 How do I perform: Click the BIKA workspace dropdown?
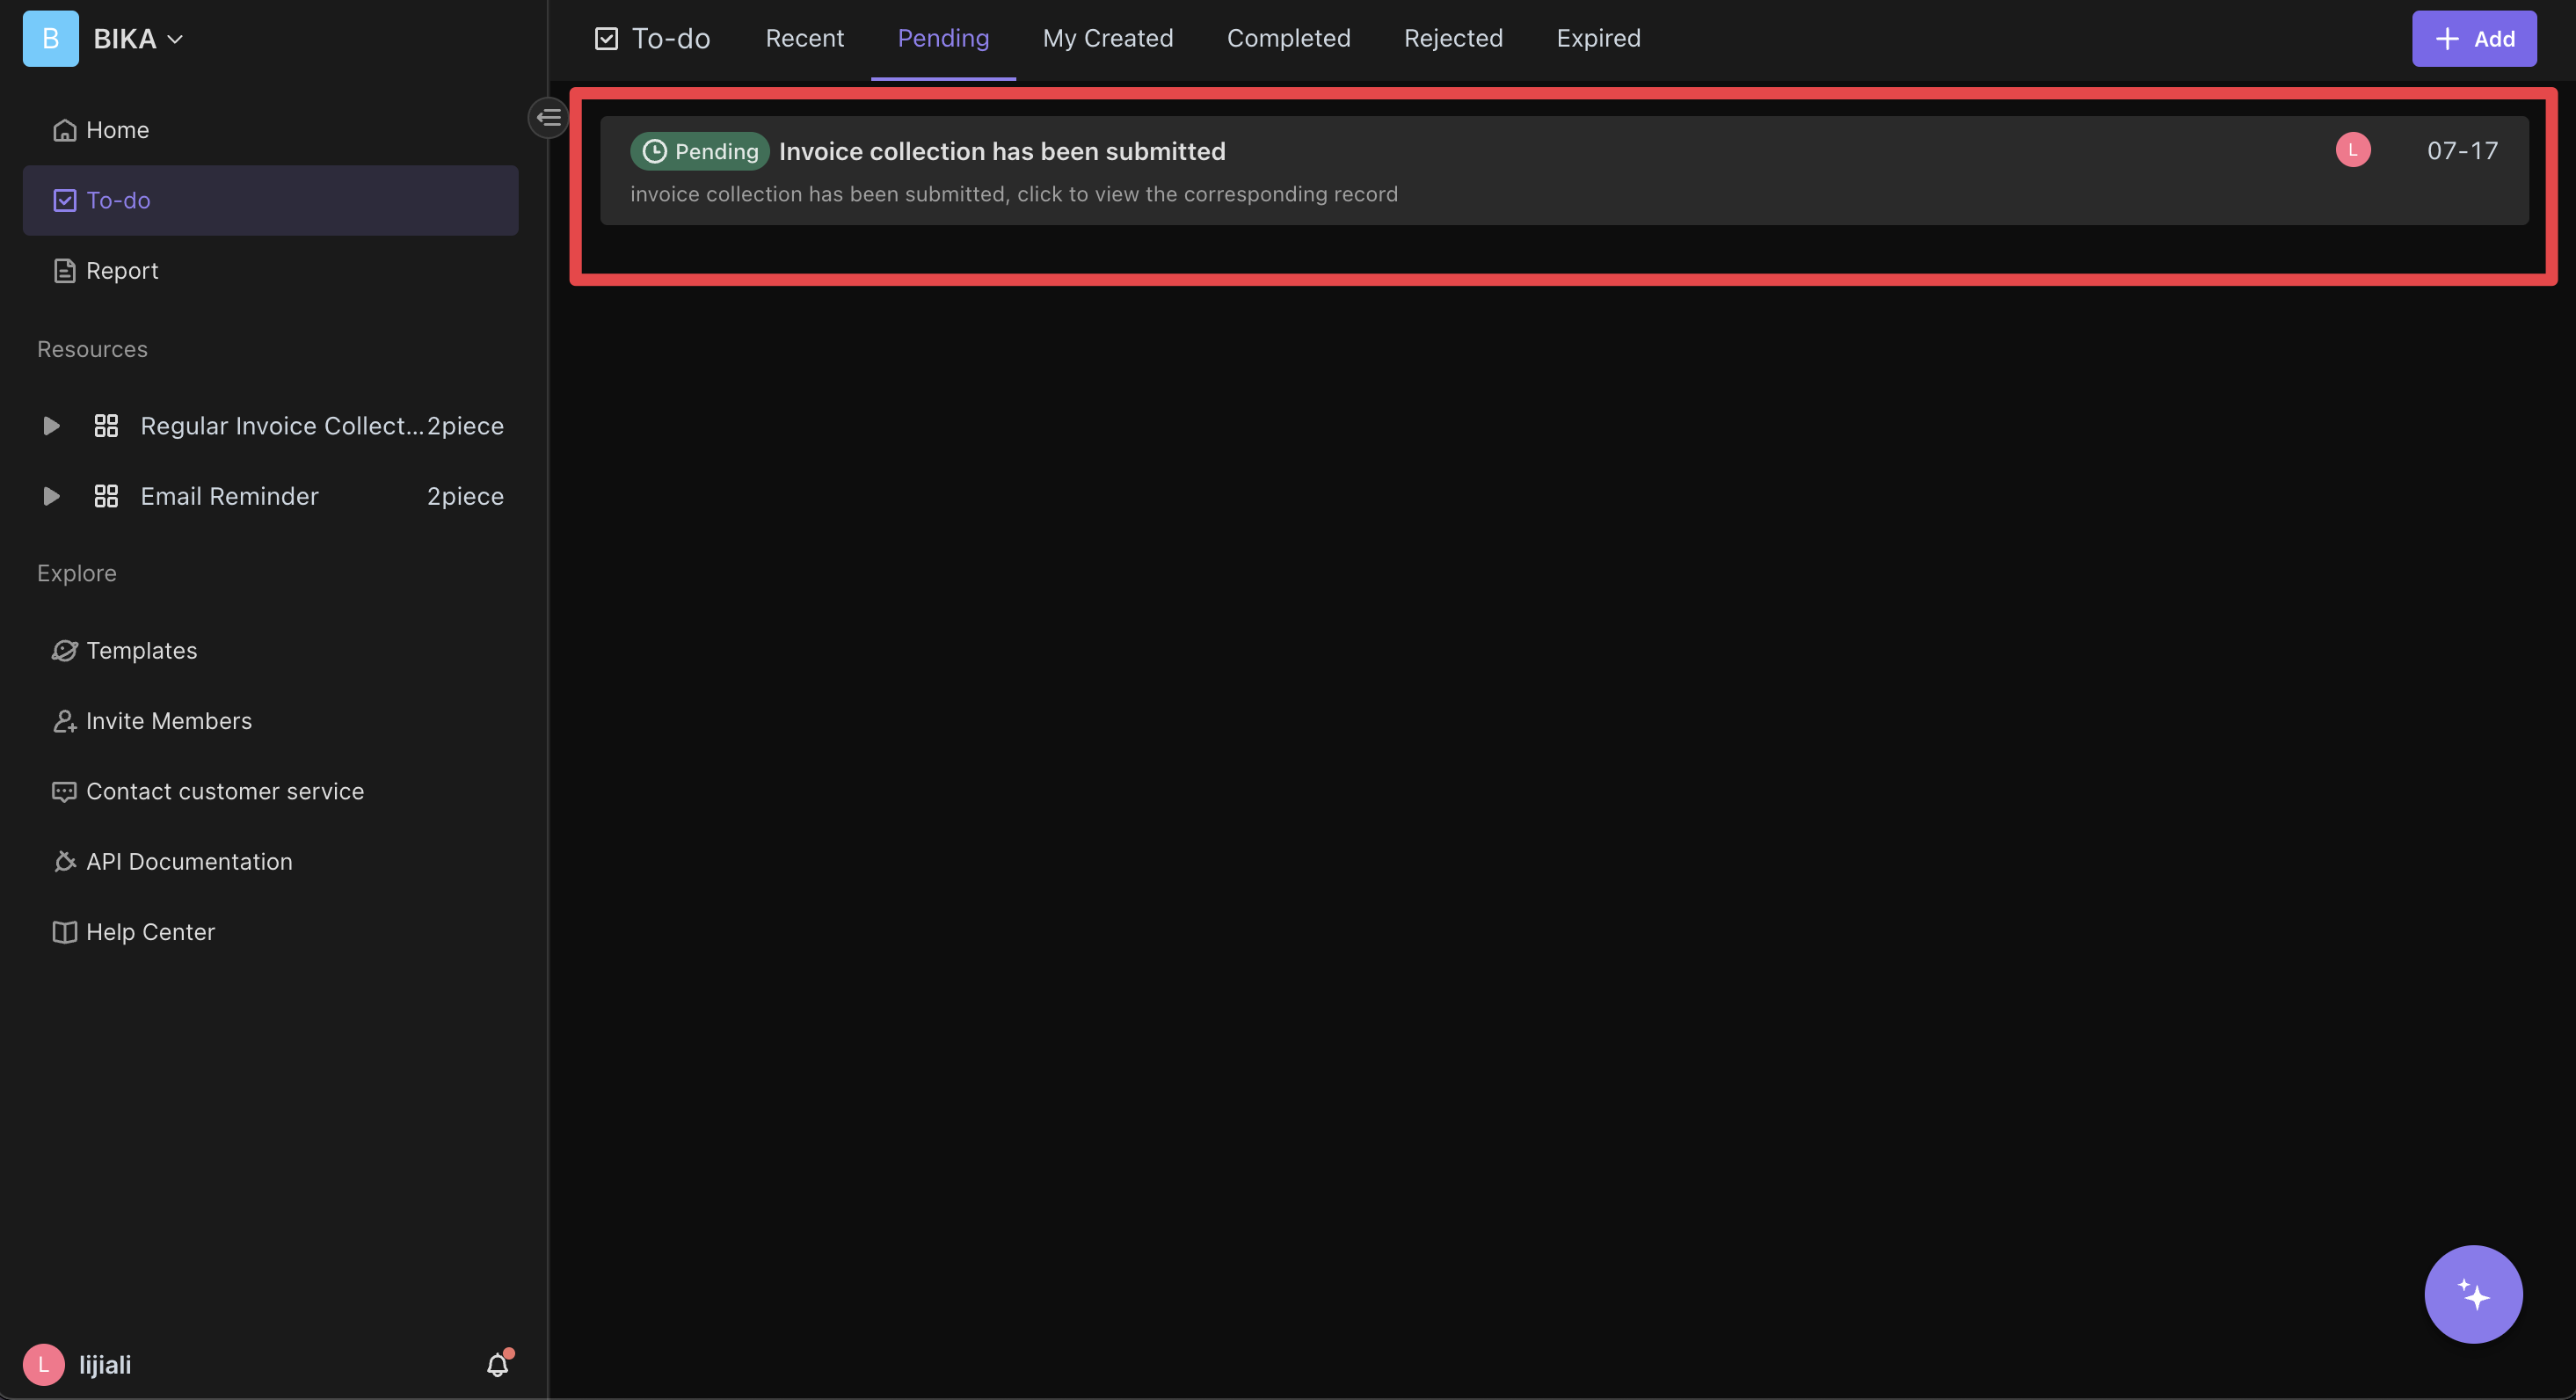click(136, 38)
